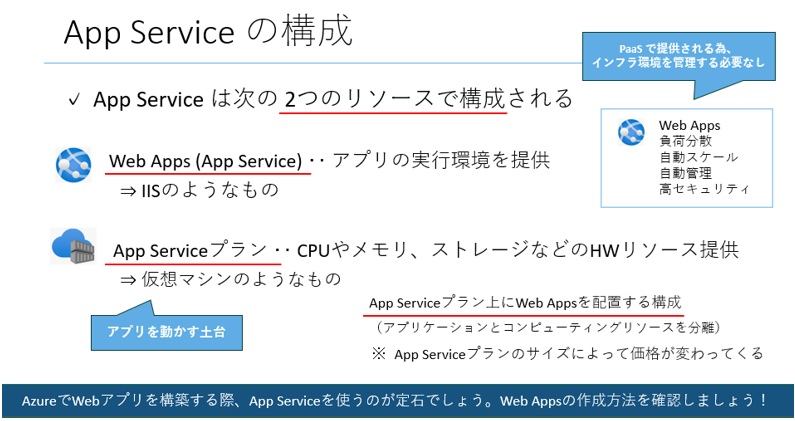Screen dimensions: 795x421
Task: Click 'App Serviceプラン上にWeb Appsを配置する構成'
Action: (525, 303)
